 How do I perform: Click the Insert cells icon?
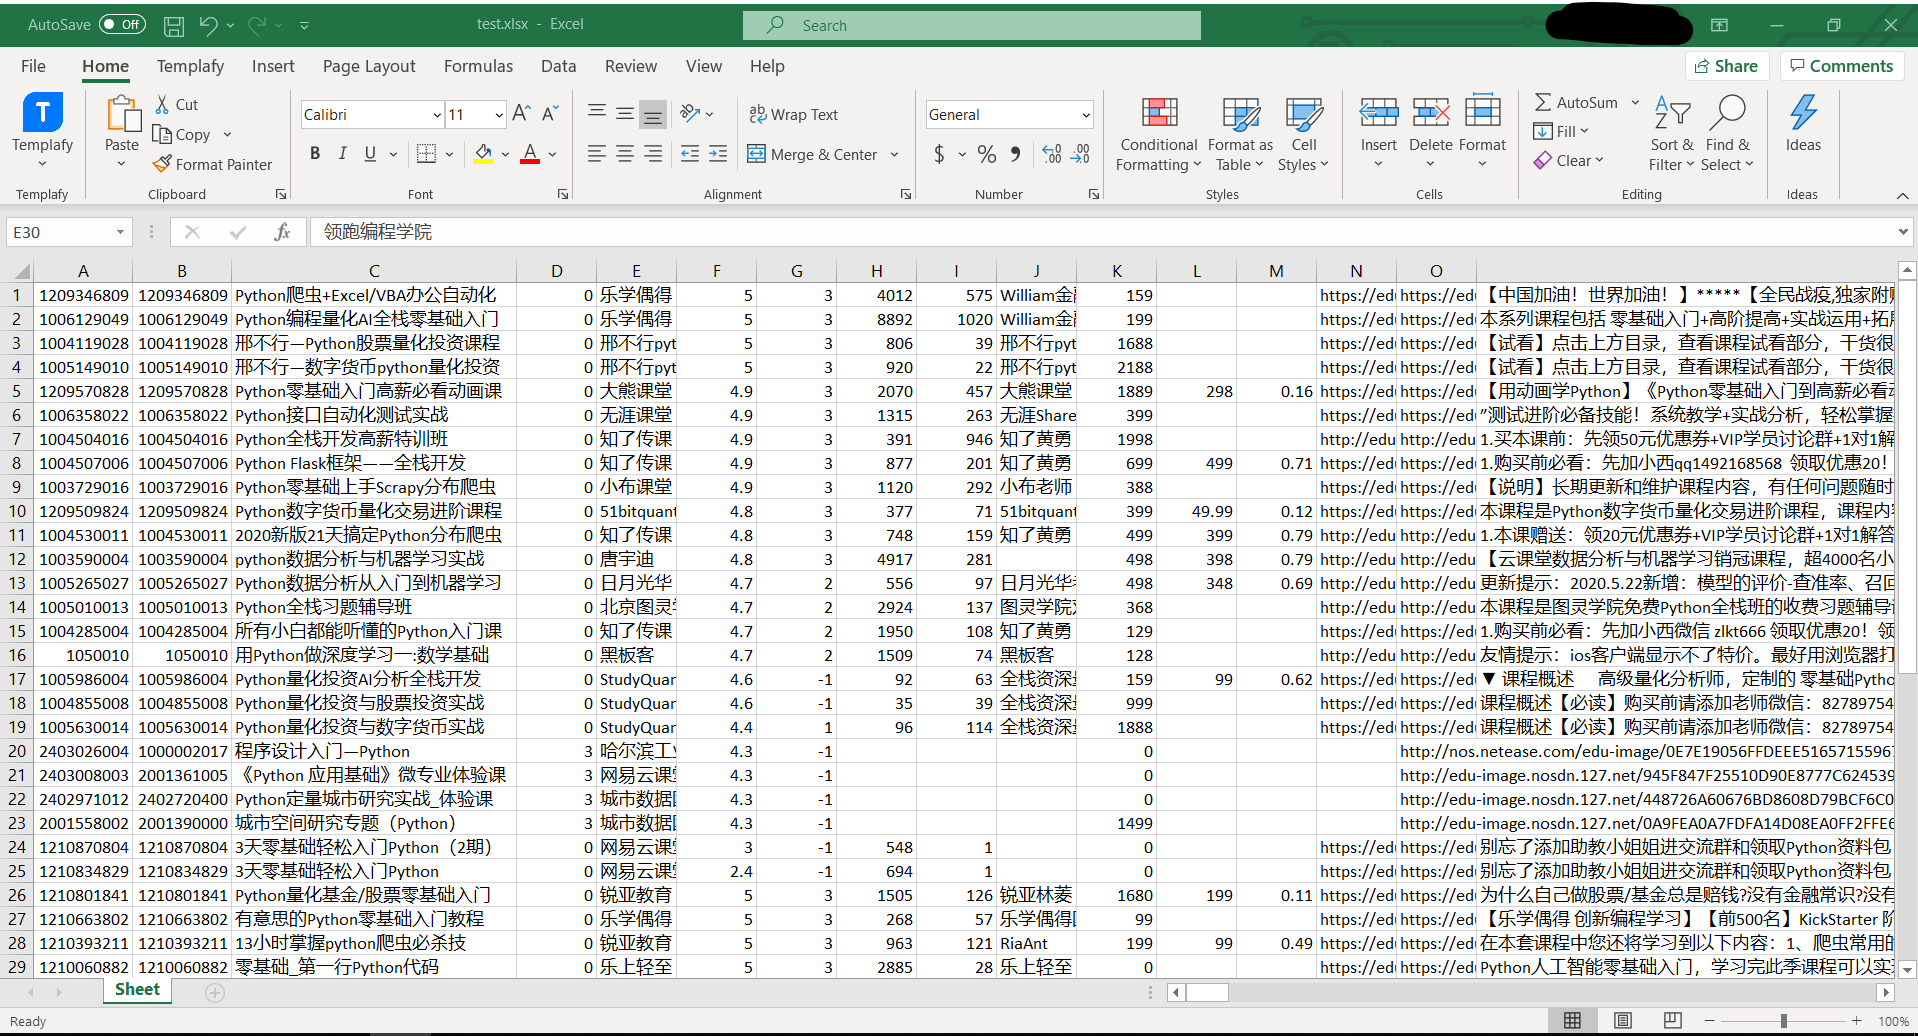(1378, 112)
